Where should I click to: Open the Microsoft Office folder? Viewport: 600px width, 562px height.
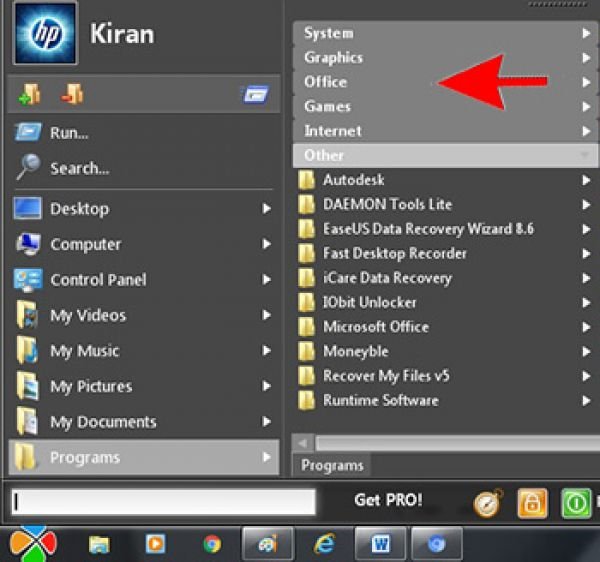[x=445, y=327]
